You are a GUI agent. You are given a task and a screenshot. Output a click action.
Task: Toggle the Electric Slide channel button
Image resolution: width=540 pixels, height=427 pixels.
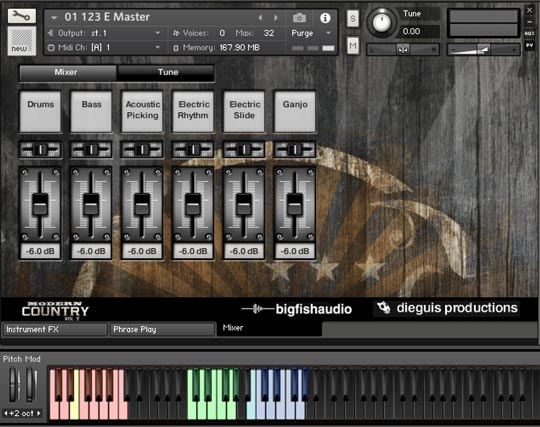(244, 111)
